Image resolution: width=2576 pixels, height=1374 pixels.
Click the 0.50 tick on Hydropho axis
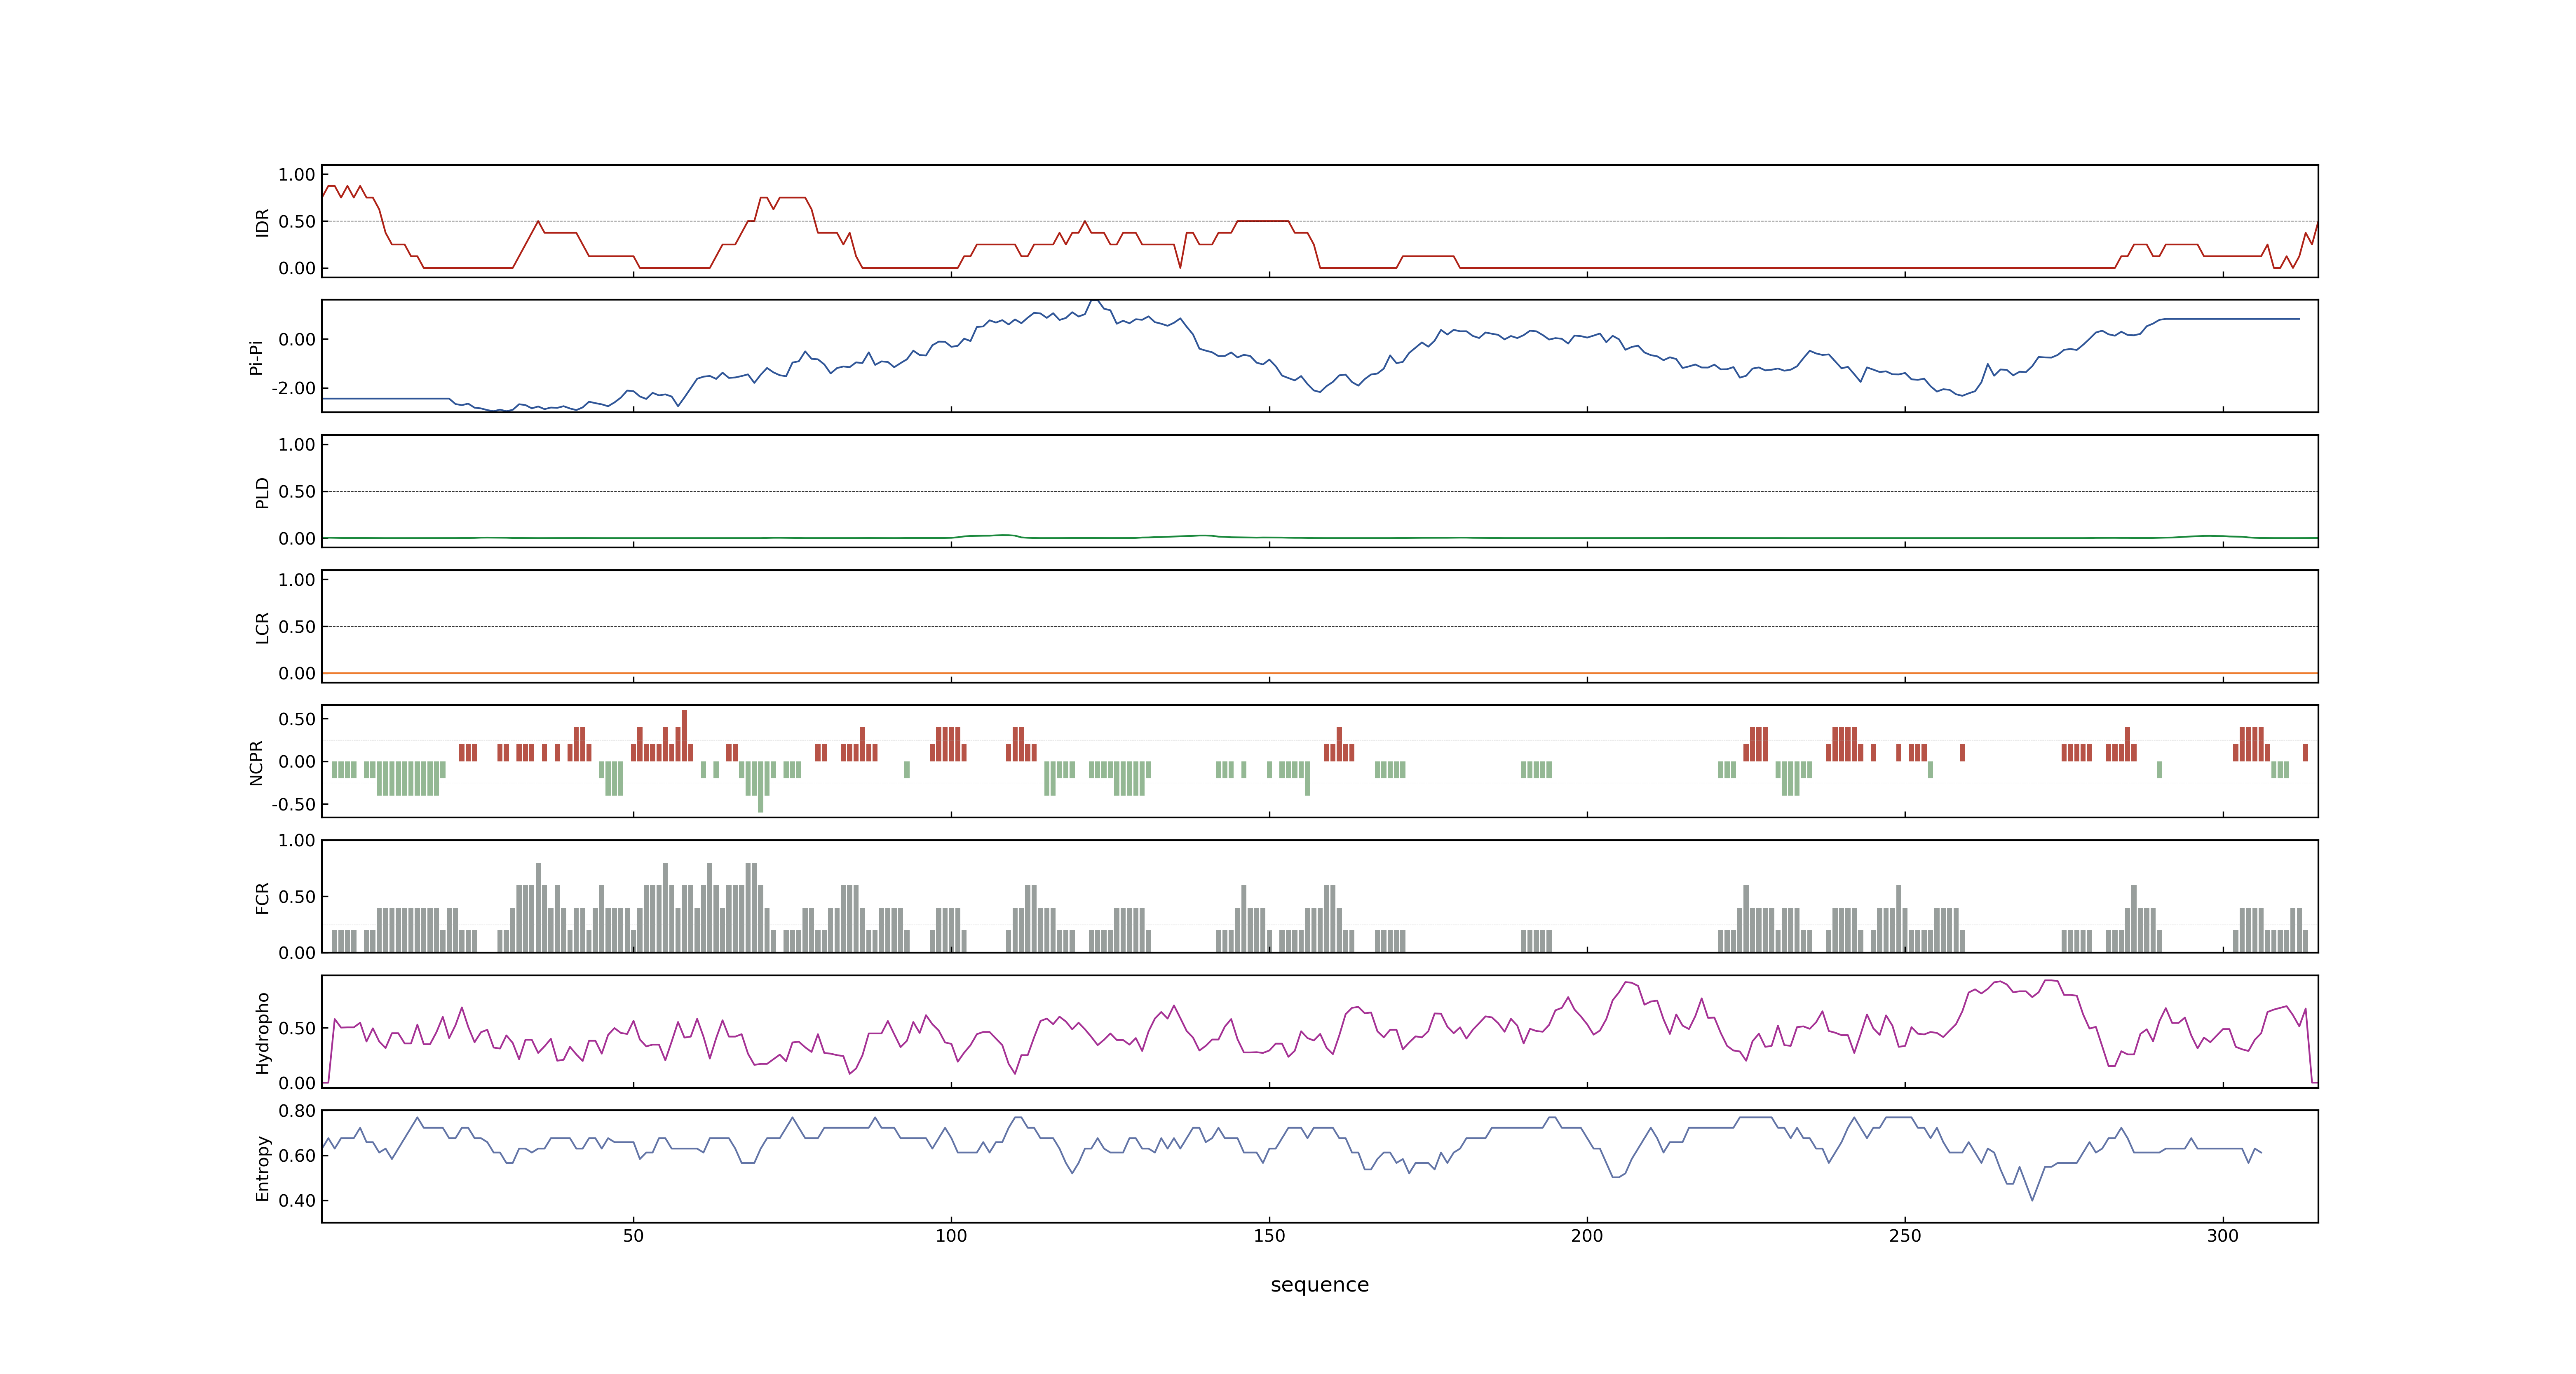[x=297, y=1028]
